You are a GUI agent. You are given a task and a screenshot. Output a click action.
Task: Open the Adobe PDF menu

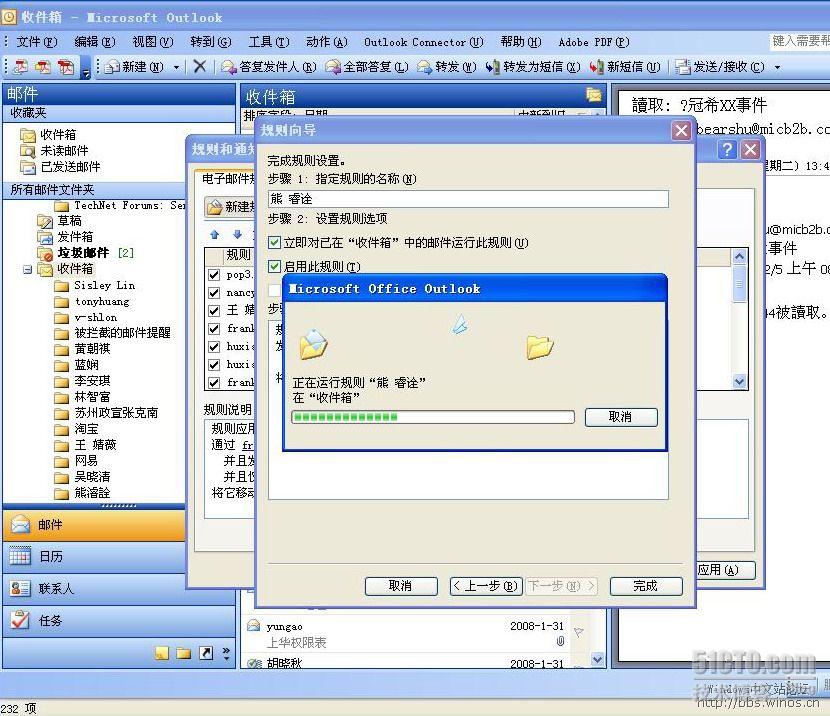[x=594, y=42]
